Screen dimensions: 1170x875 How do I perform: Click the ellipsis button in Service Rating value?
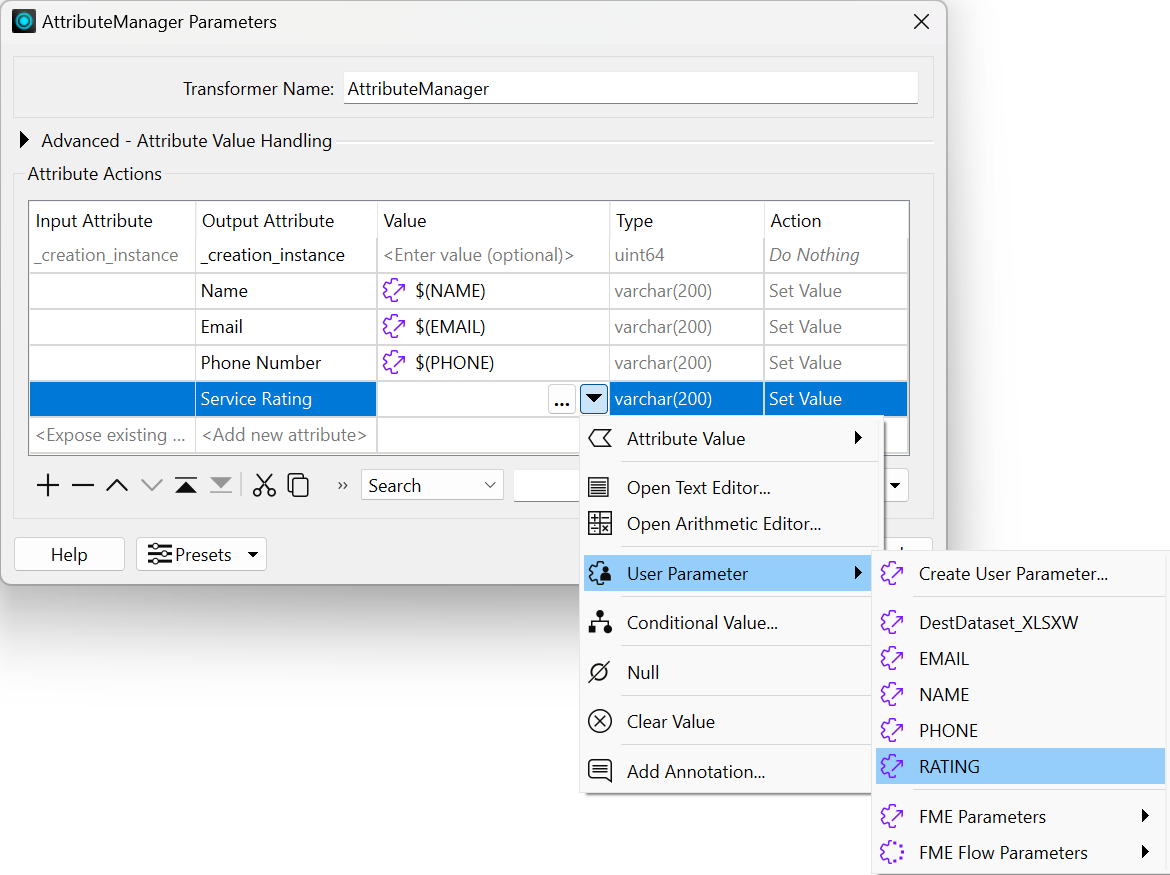[x=562, y=399]
